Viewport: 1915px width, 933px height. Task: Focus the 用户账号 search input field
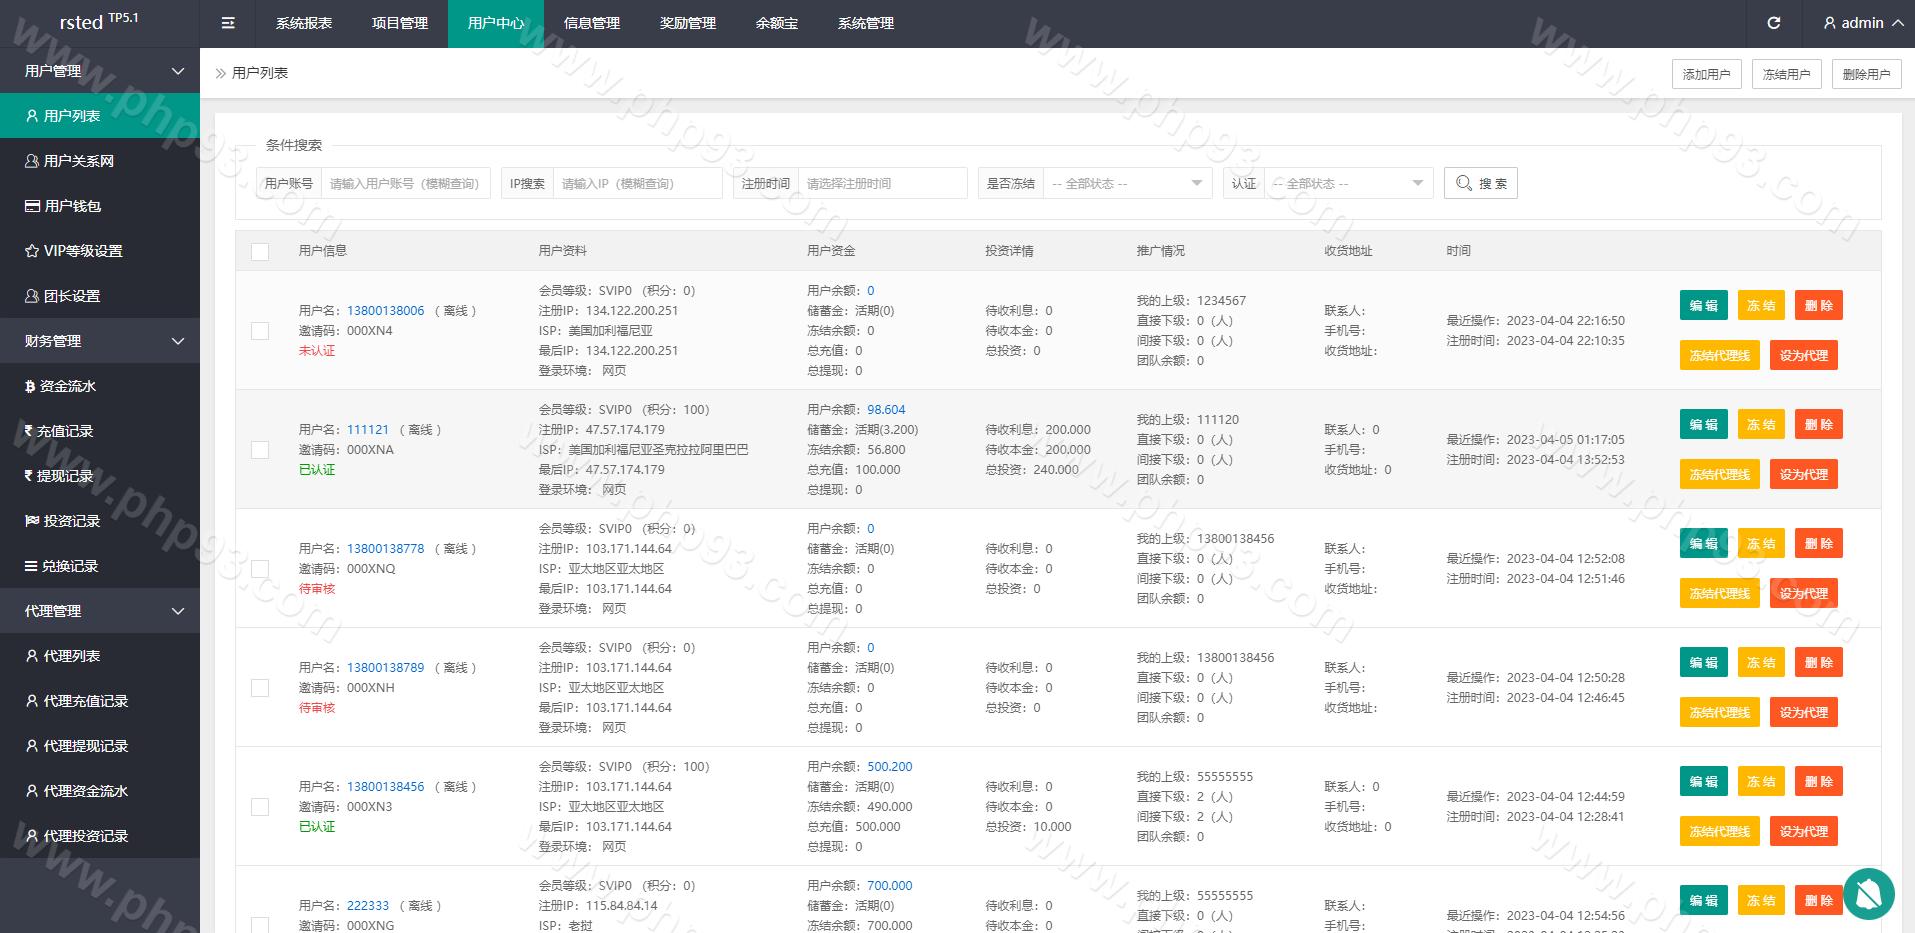(x=405, y=183)
